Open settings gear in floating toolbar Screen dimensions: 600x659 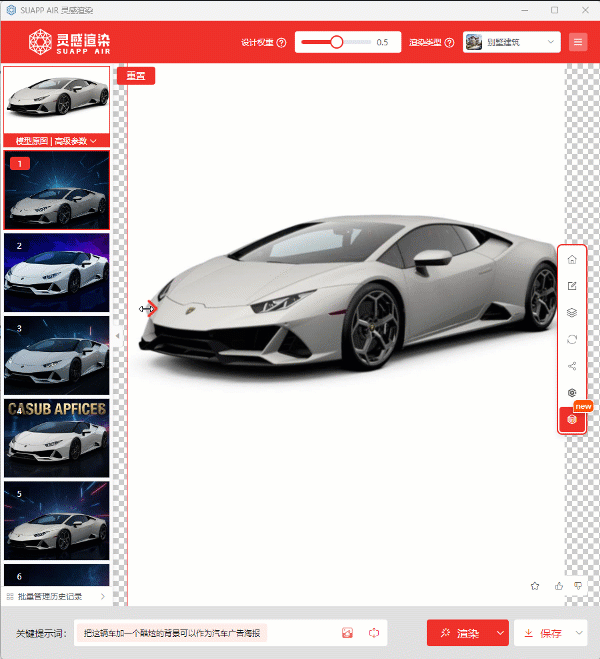click(x=572, y=393)
